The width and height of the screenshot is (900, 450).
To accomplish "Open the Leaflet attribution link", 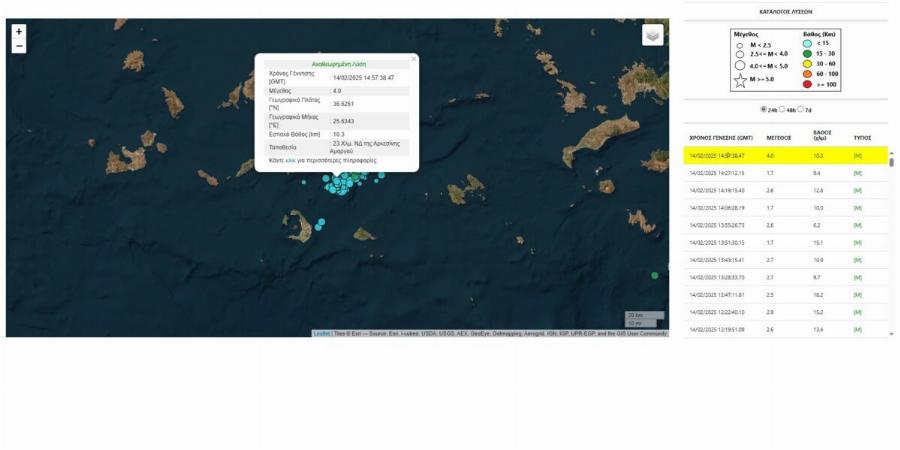I will (321, 333).
